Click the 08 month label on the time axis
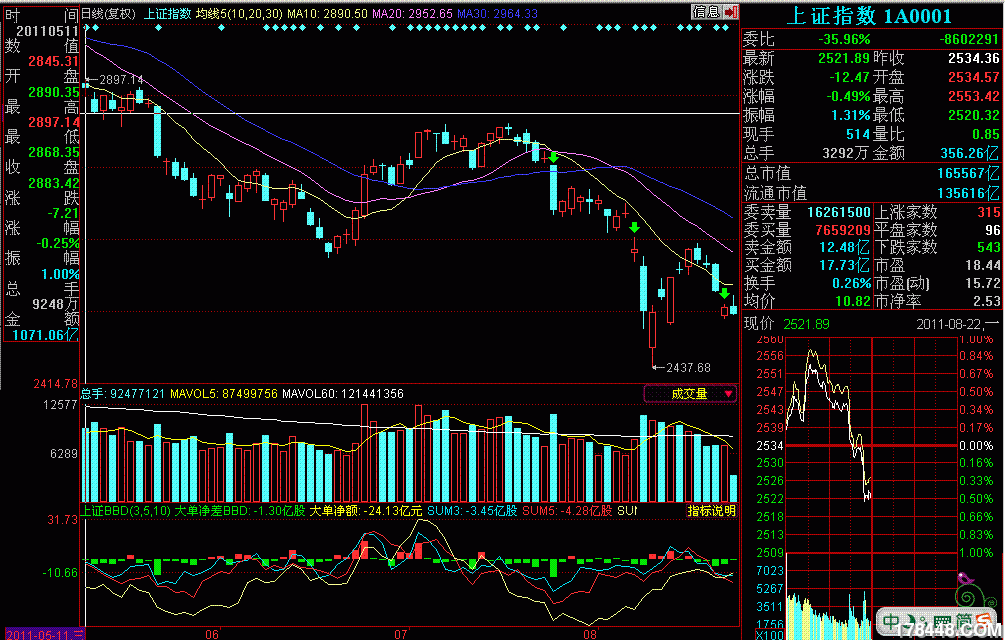The image size is (1005, 640). coord(590,634)
